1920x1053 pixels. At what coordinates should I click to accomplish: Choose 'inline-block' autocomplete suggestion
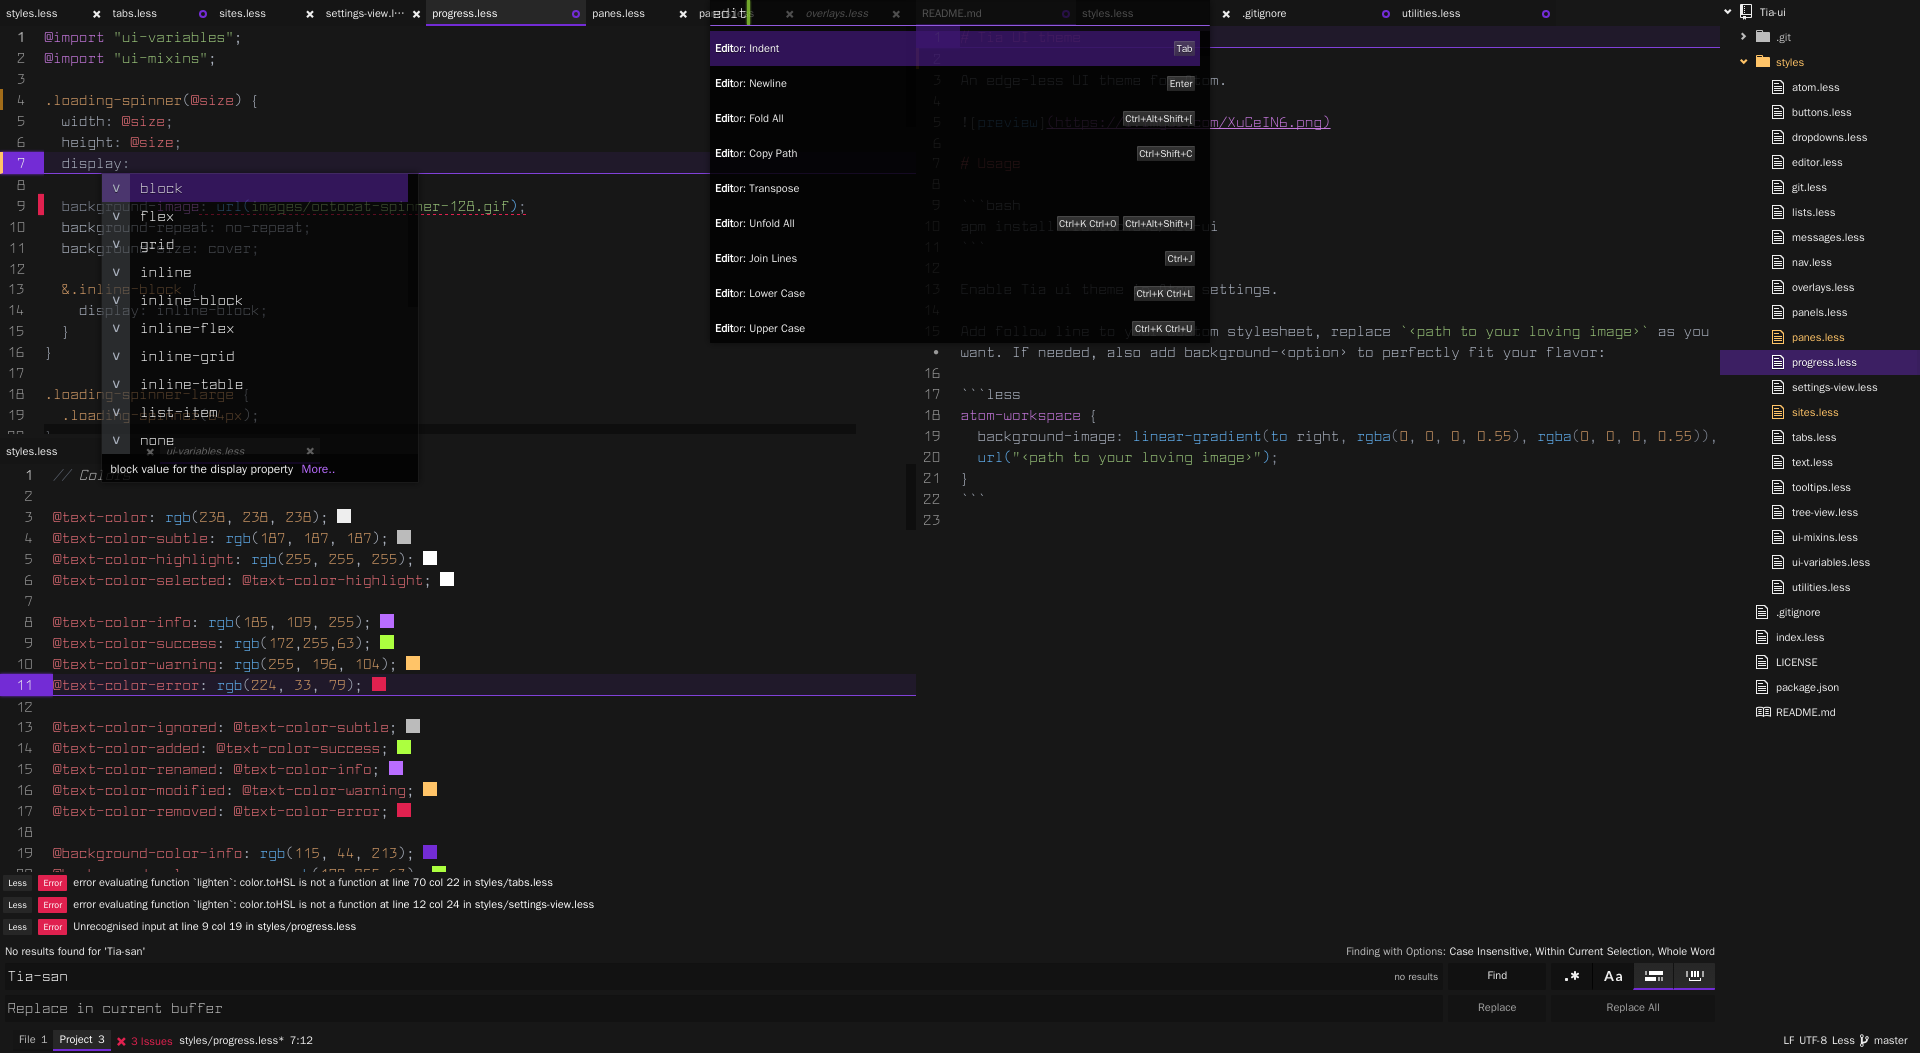pyautogui.click(x=255, y=300)
